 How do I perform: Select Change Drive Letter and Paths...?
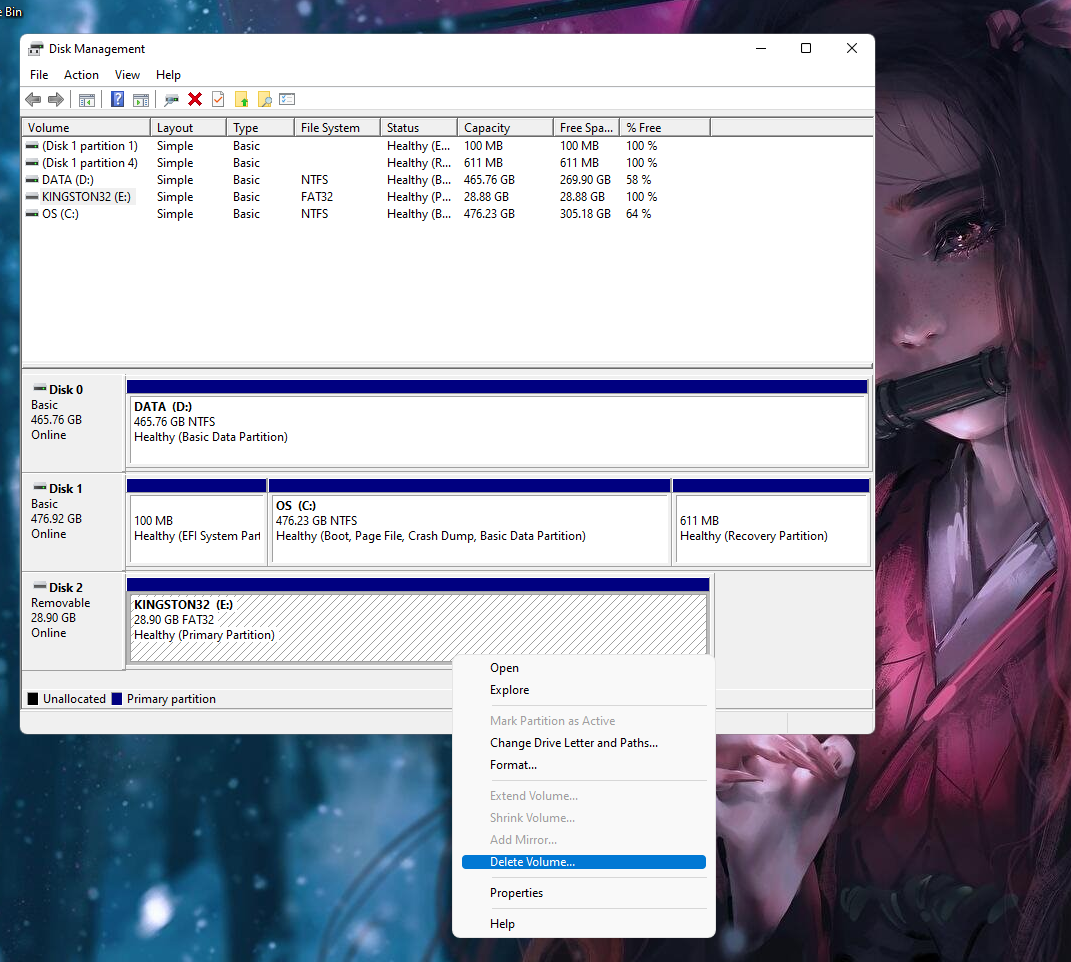click(583, 743)
